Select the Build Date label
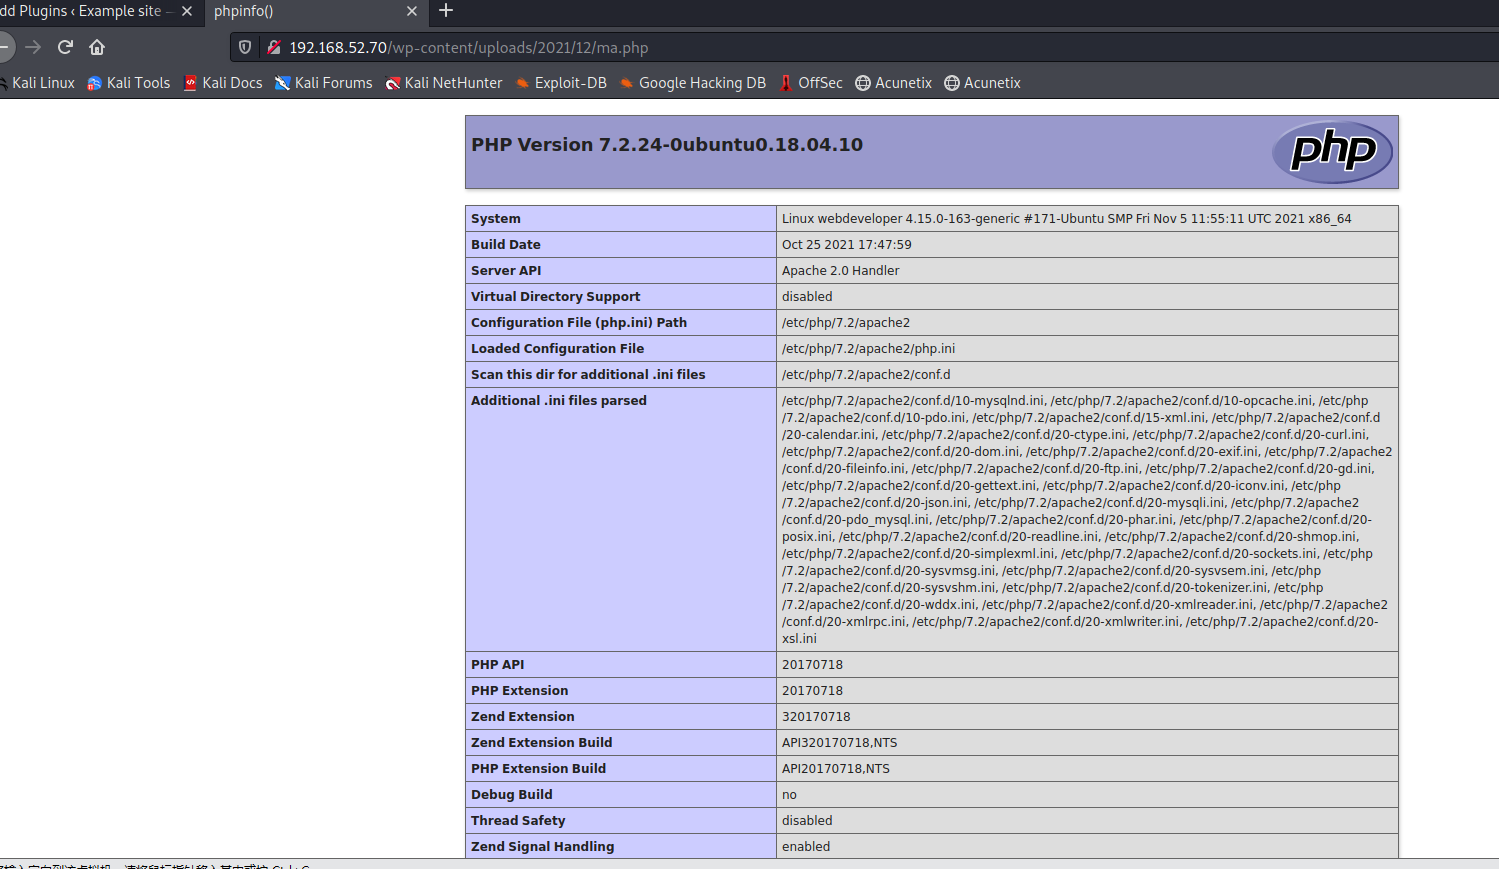 [x=506, y=245]
